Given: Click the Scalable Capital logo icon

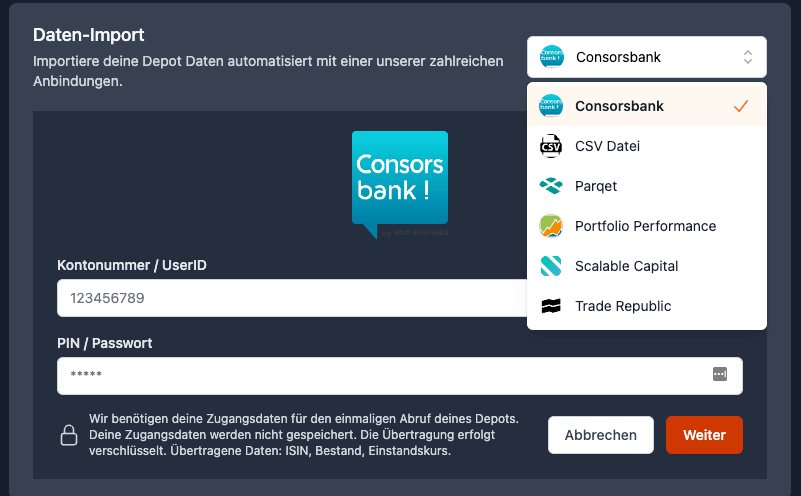Looking at the screenshot, I should click(x=551, y=266).
